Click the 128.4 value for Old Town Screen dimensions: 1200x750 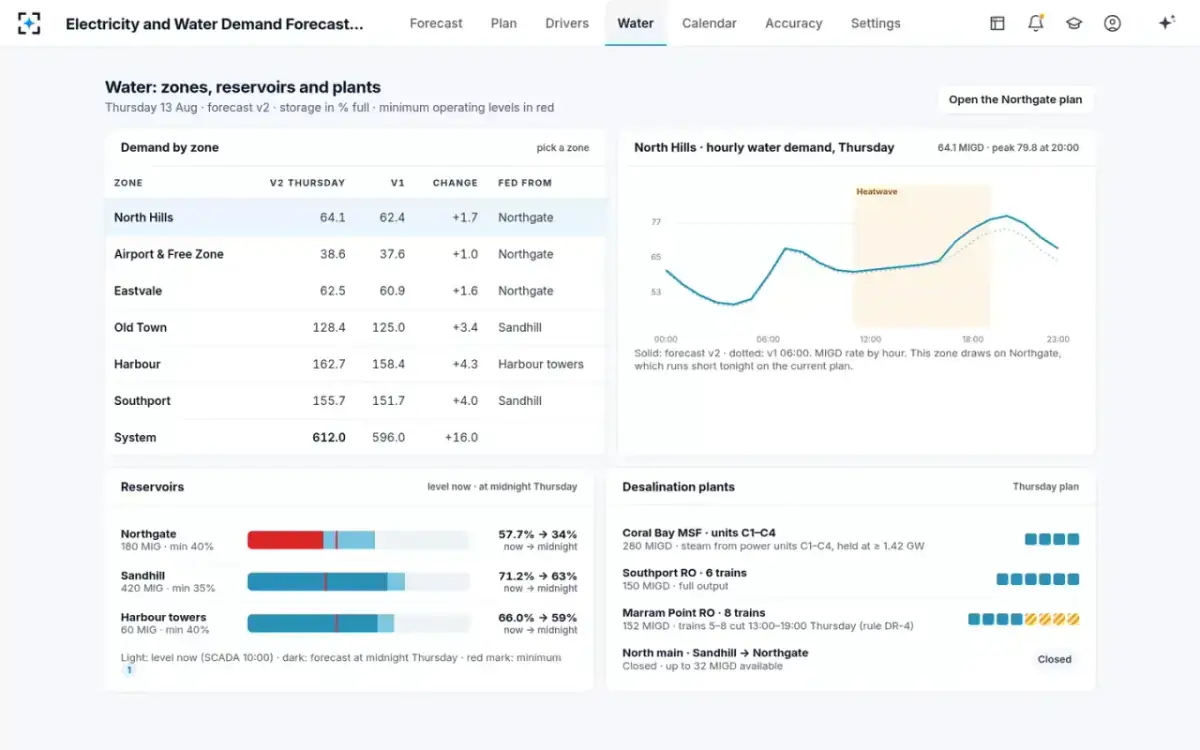(x=329, y=327)
